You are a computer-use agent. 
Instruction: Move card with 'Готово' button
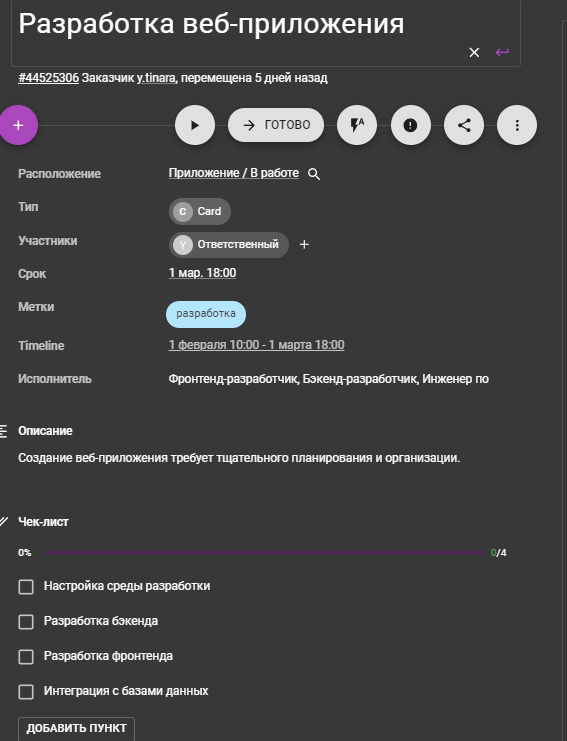(x=276, y=125)
